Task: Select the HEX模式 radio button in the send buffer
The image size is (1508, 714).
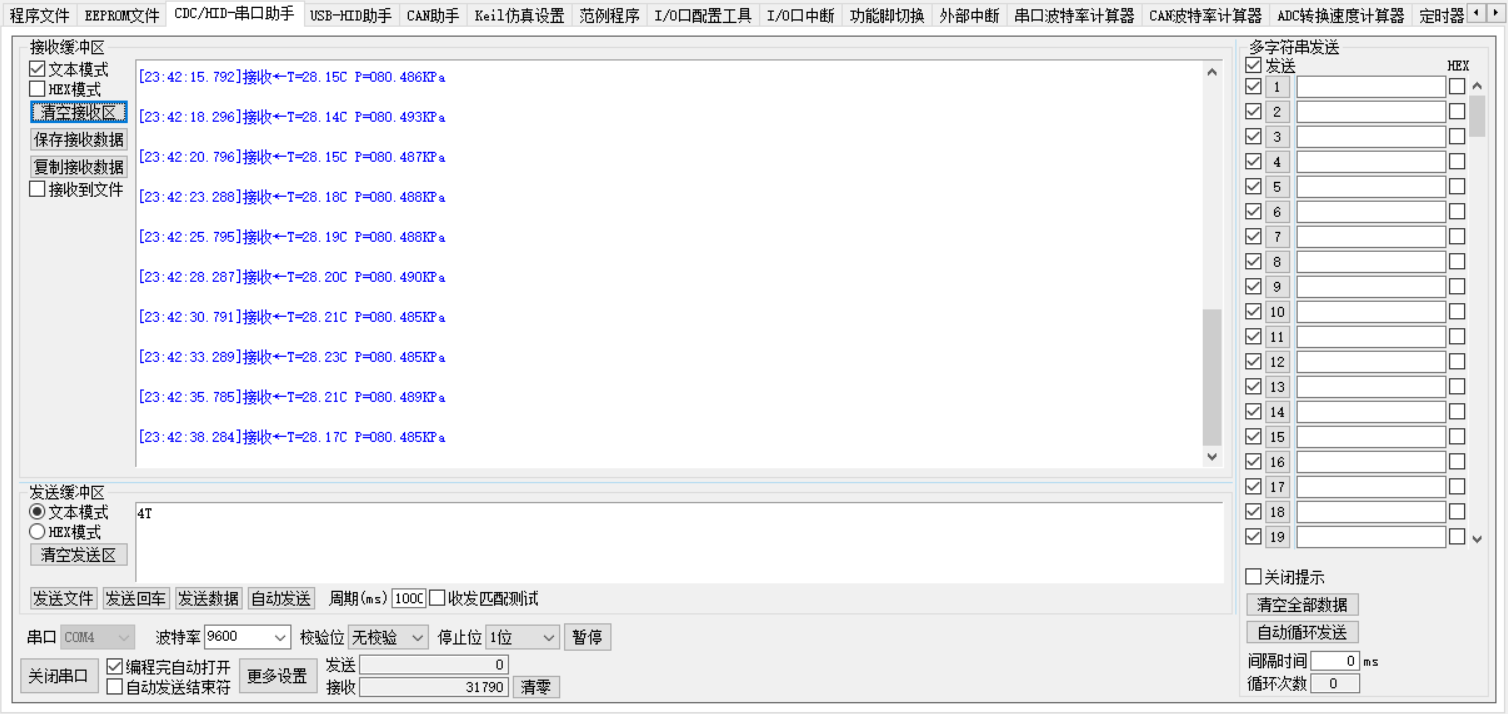Action: pyautogui.click(x=65, y=532)
